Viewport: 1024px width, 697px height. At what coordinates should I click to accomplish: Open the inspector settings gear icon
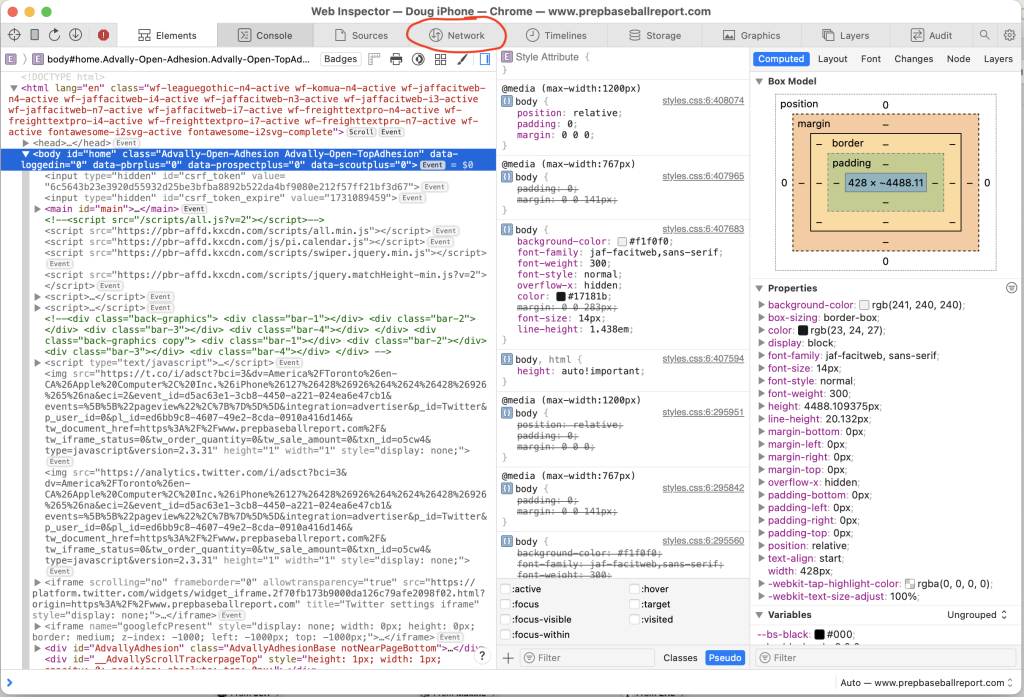1010,35
